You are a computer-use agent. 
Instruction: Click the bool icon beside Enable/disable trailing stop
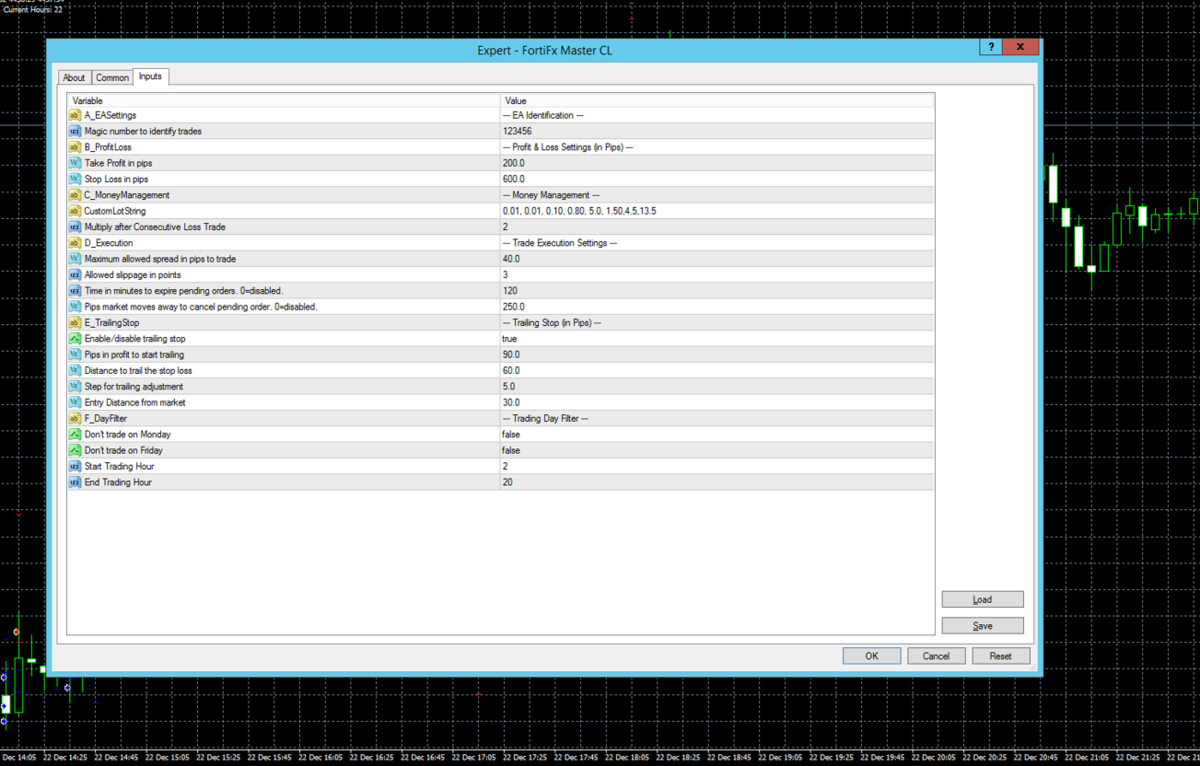pos(75,339)
